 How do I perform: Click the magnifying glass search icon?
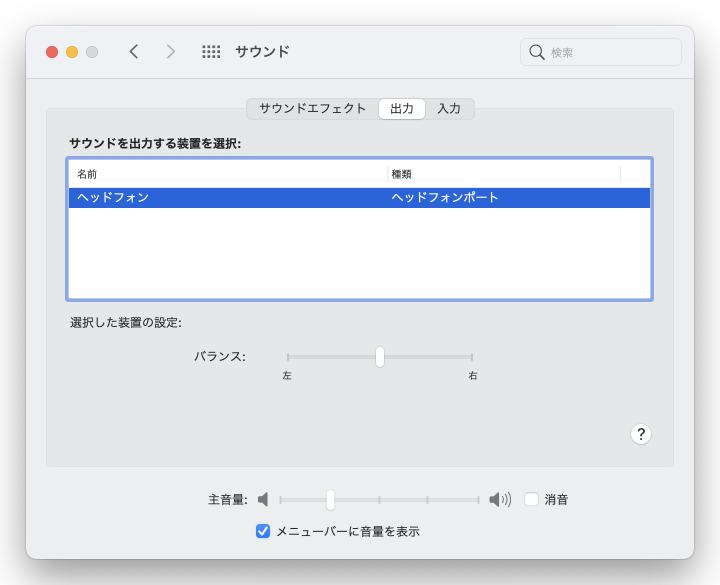click(536, 52)
